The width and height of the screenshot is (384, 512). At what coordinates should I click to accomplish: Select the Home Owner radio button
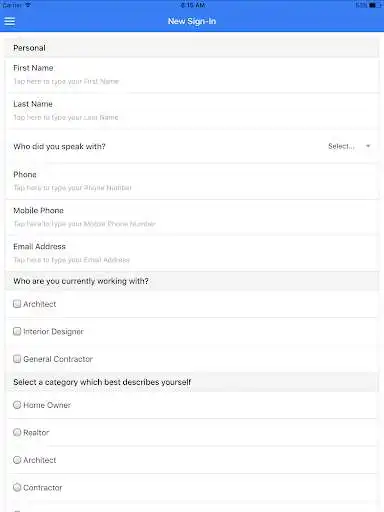click(17, 405)
